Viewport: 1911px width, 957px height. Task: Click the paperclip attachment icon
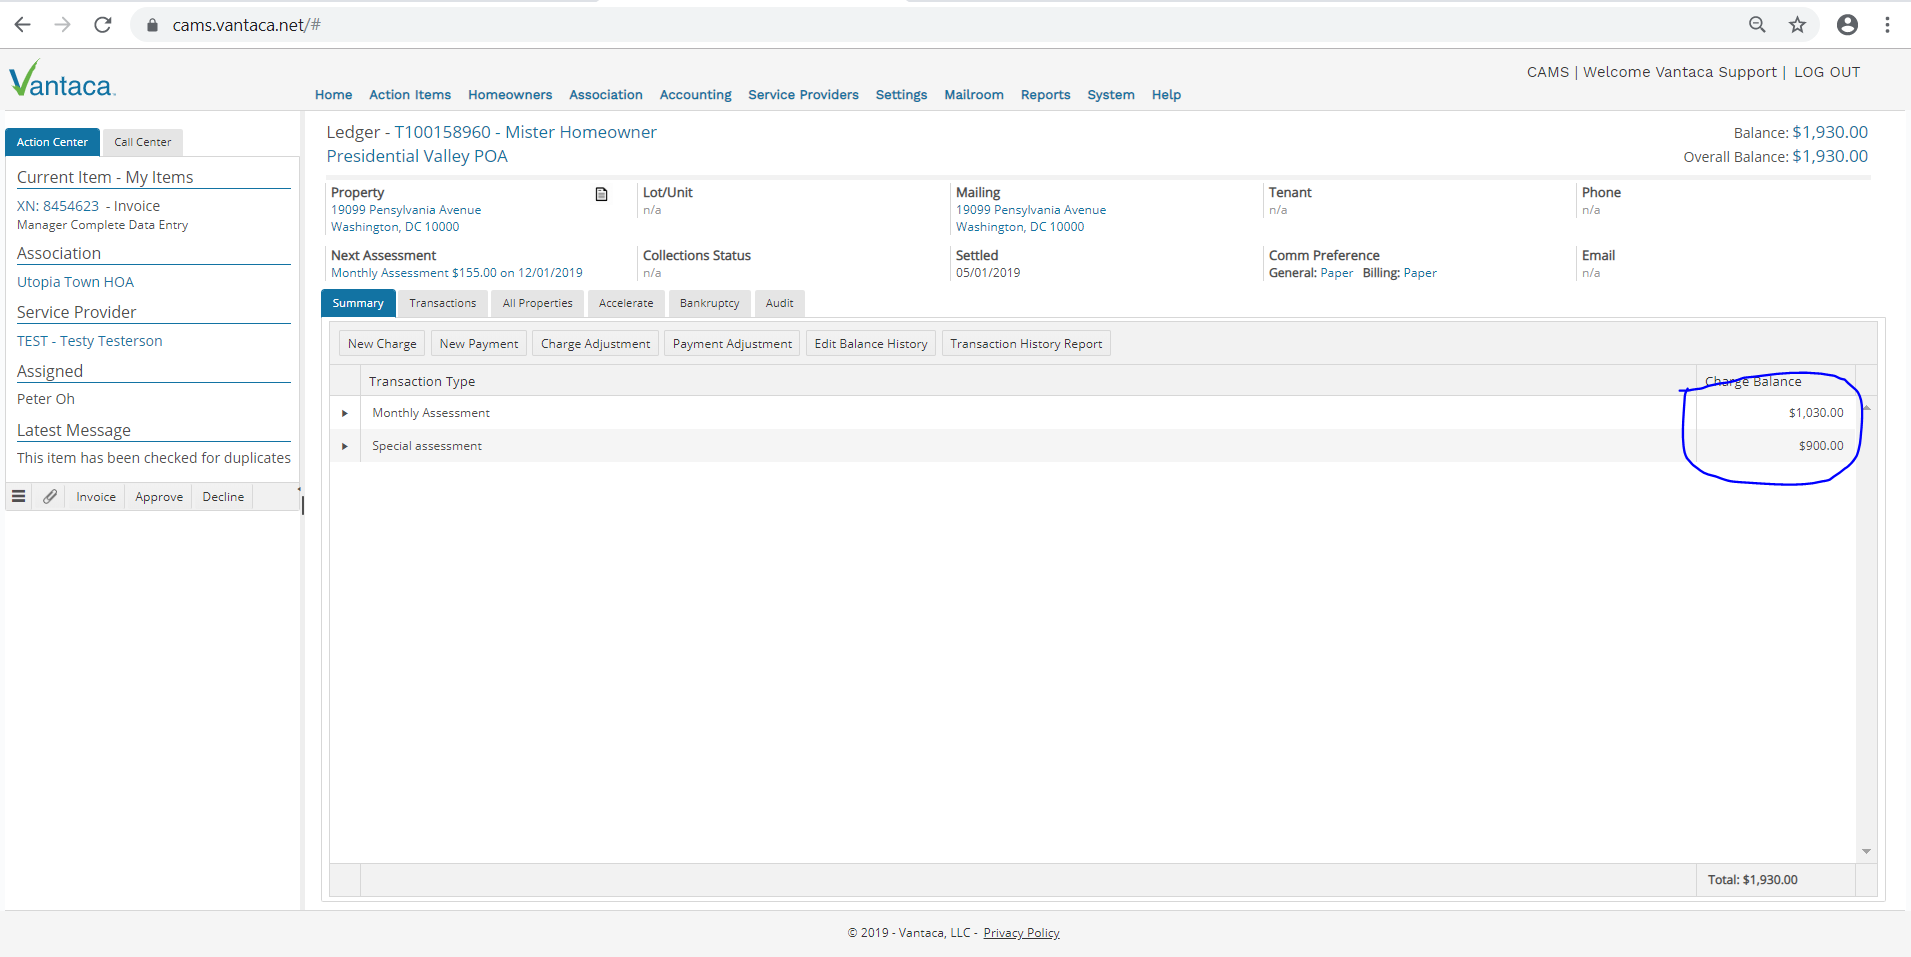(50, 497)
